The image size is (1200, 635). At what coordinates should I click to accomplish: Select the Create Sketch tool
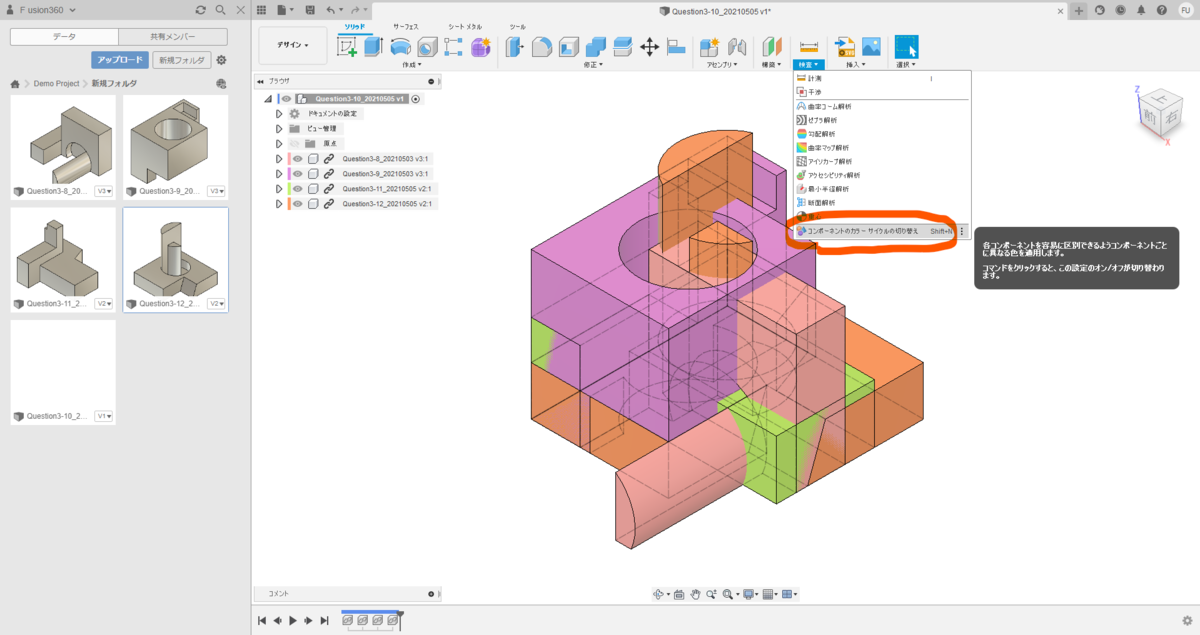pyautogui.click(x=348, y=46)
